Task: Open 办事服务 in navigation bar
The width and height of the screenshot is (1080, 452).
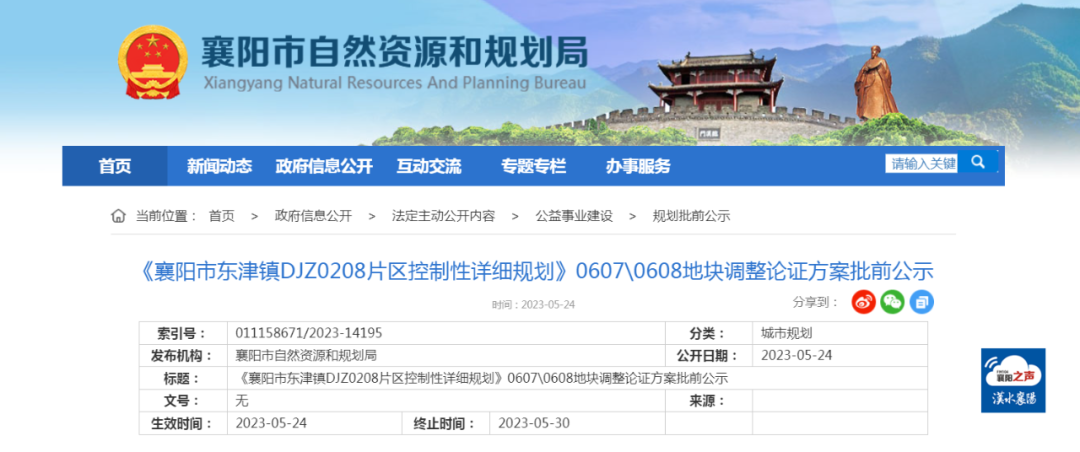Action: point(638,166)
